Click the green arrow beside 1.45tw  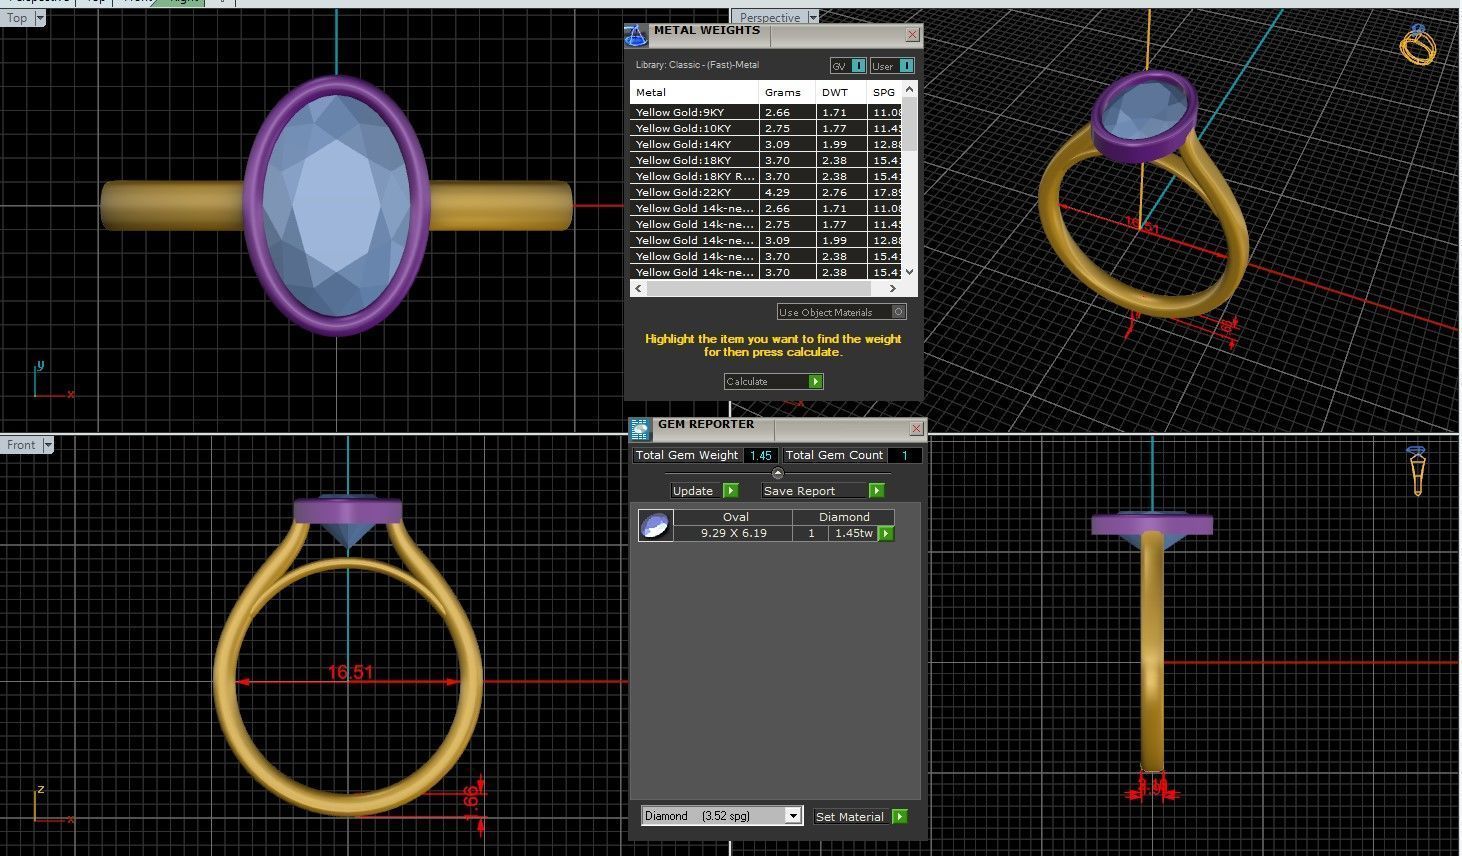pos(886,534)
